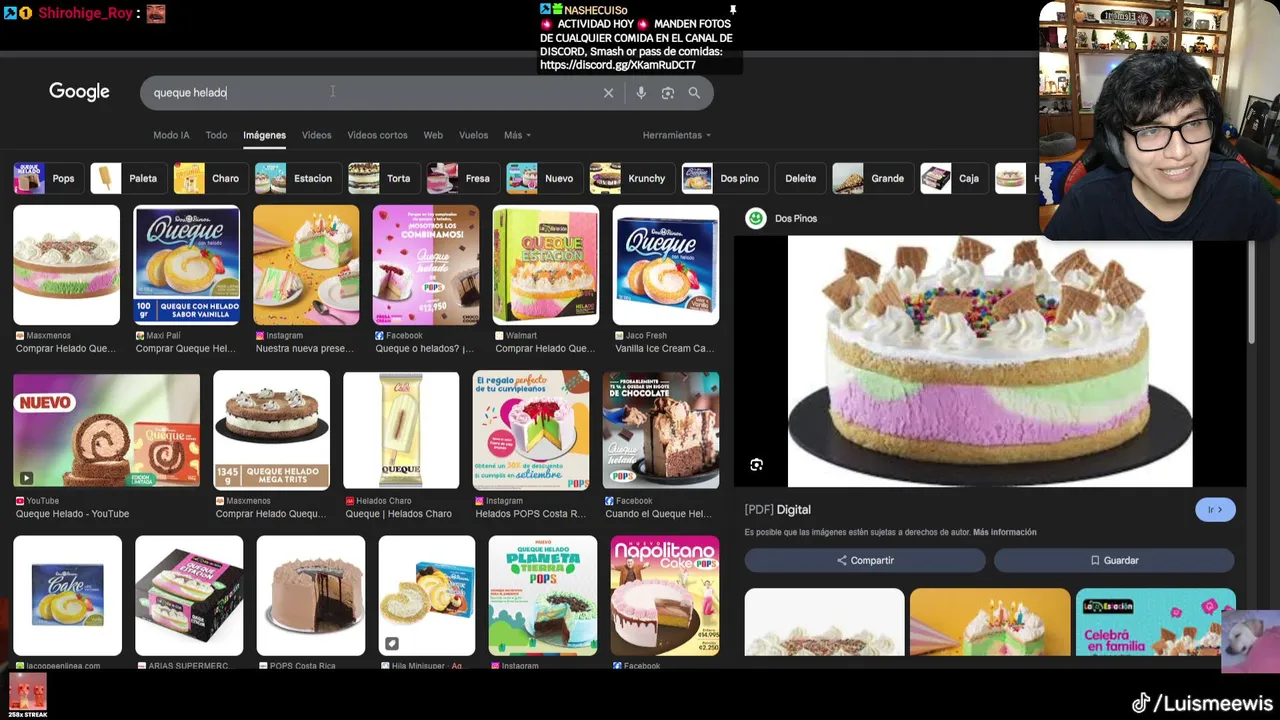Select the Krunchy filter chip

coord(631,178)
